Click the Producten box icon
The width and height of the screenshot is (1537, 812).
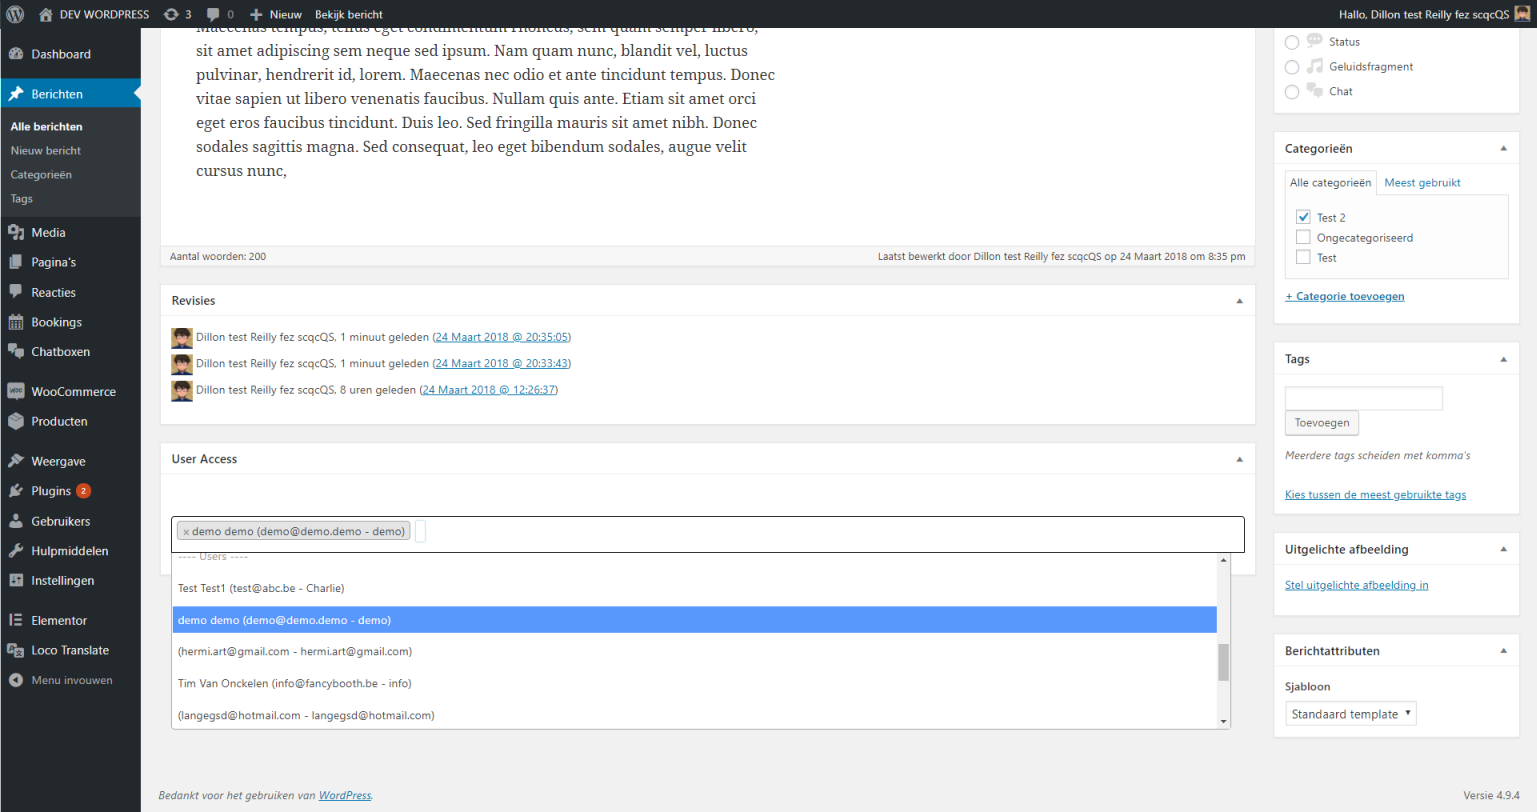click(16, 421)
